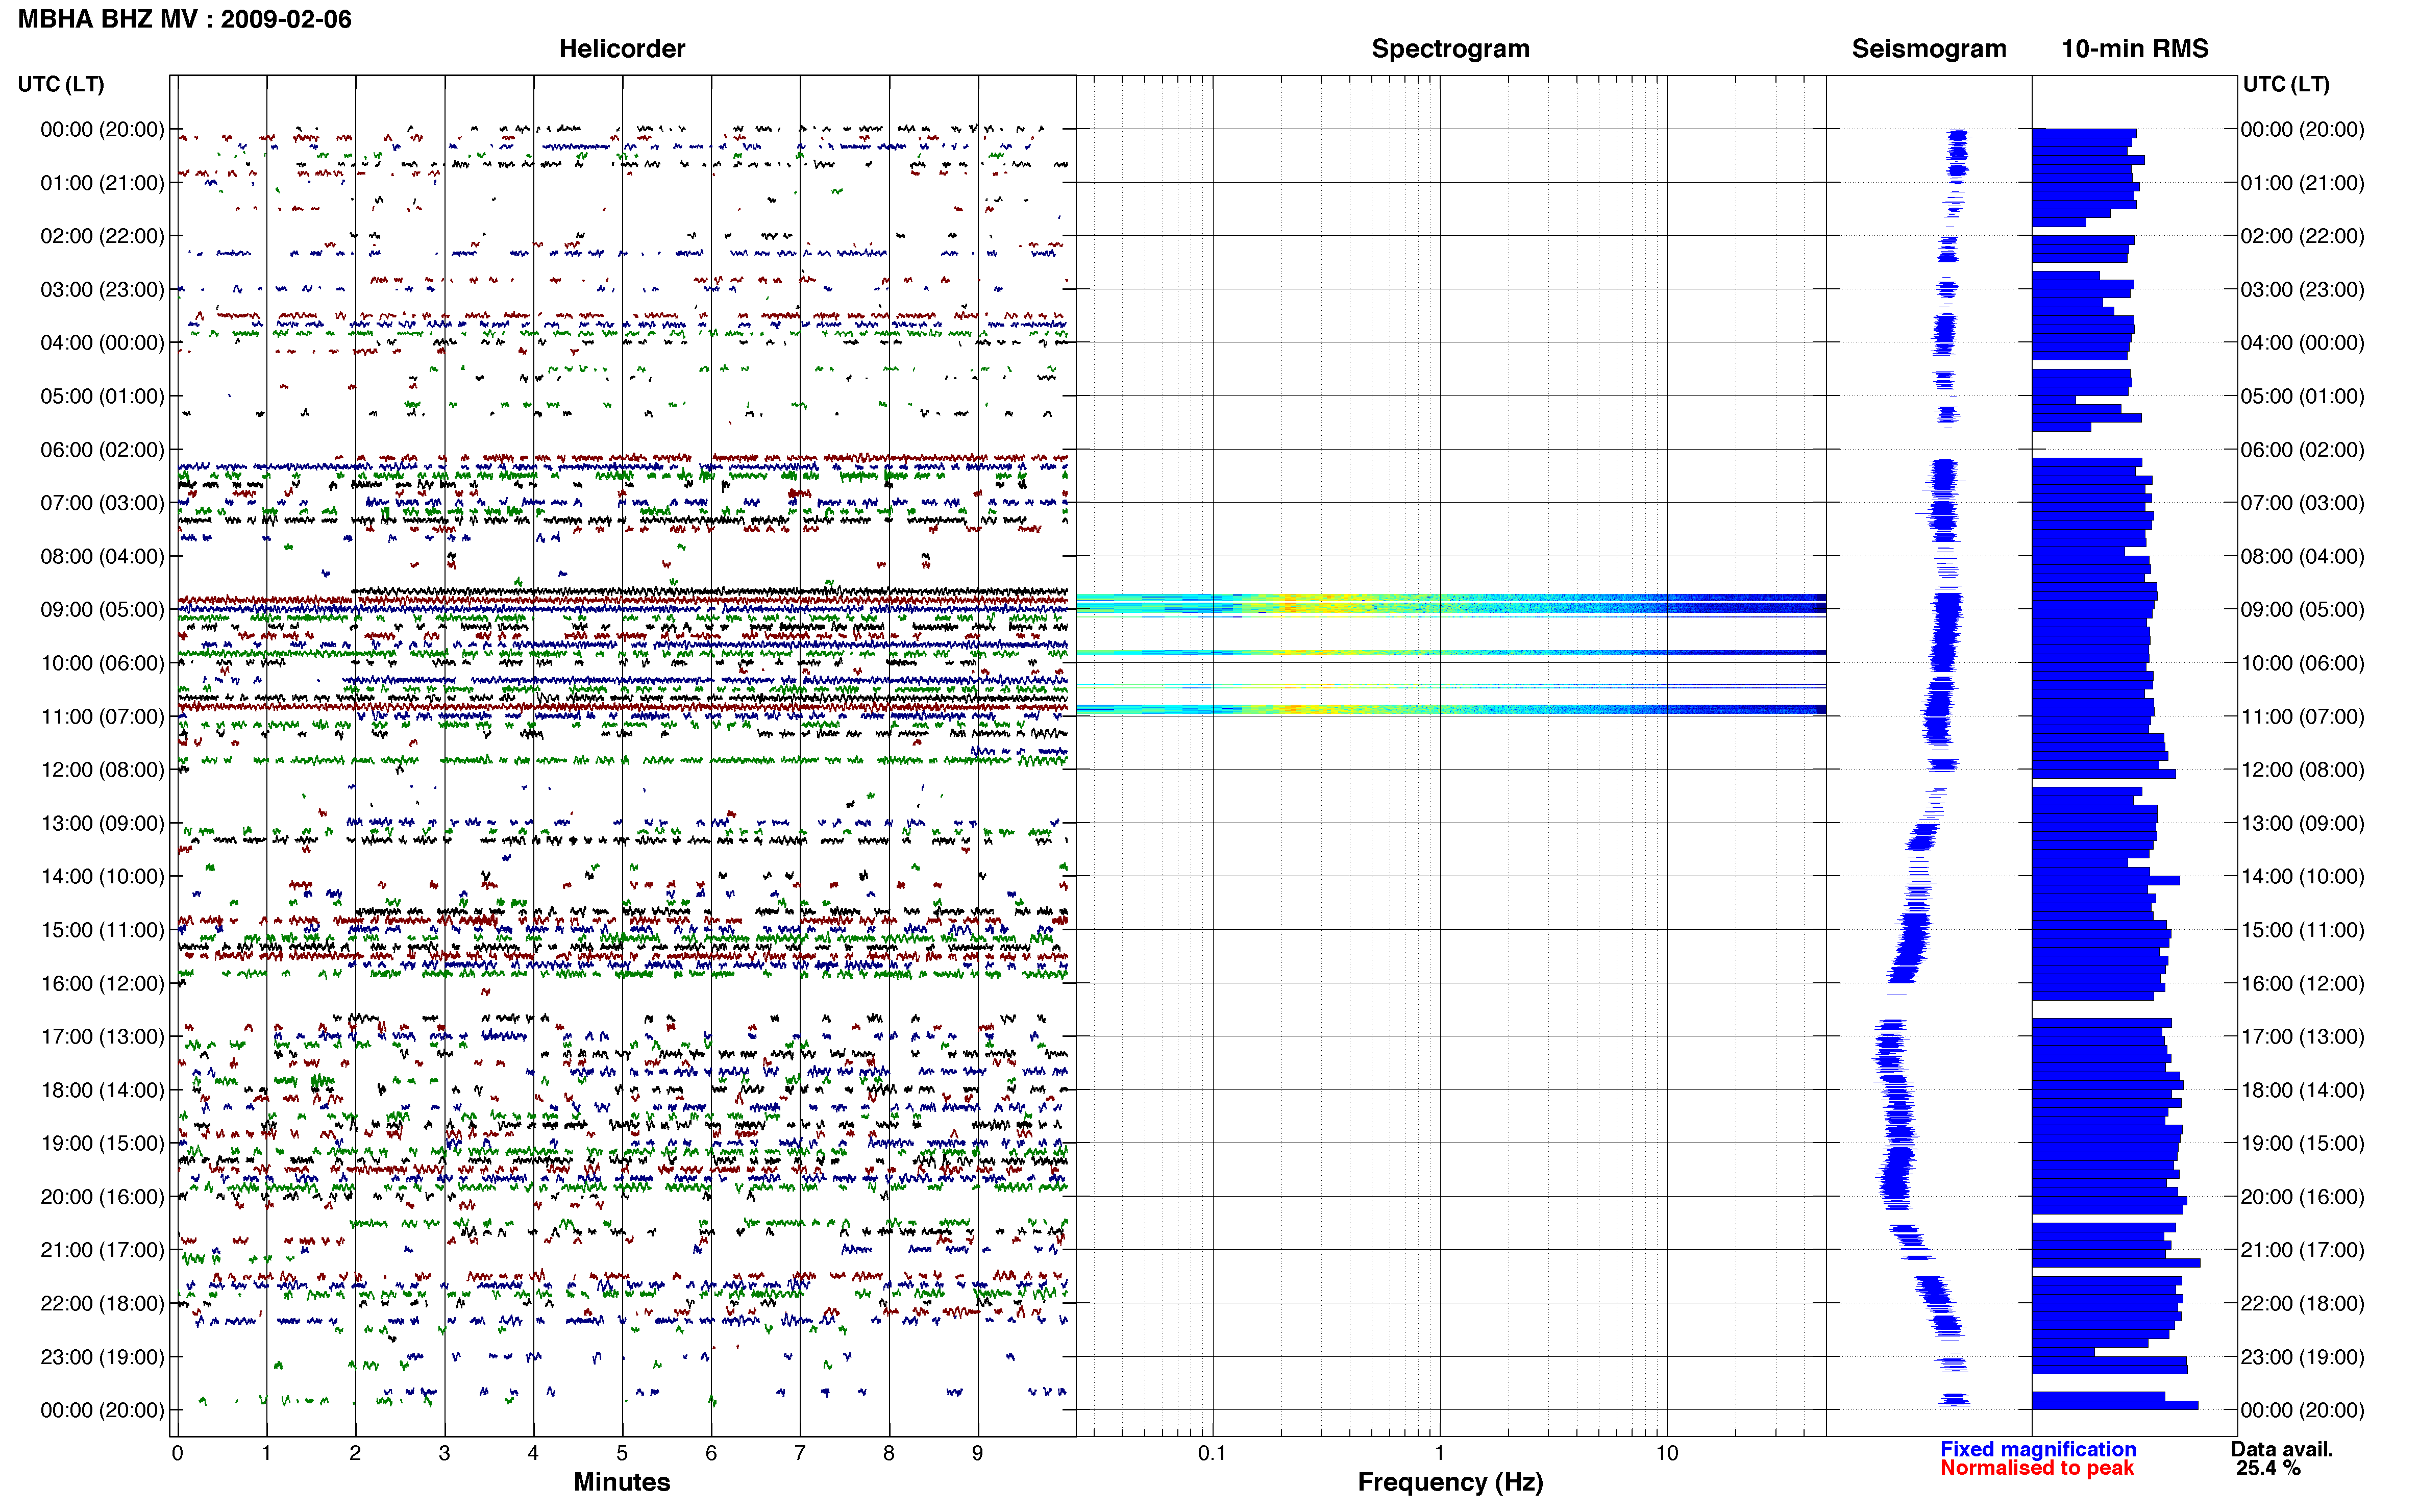
Task: Click the 'Minutes' axis title
Action: tap(622, 1482)
